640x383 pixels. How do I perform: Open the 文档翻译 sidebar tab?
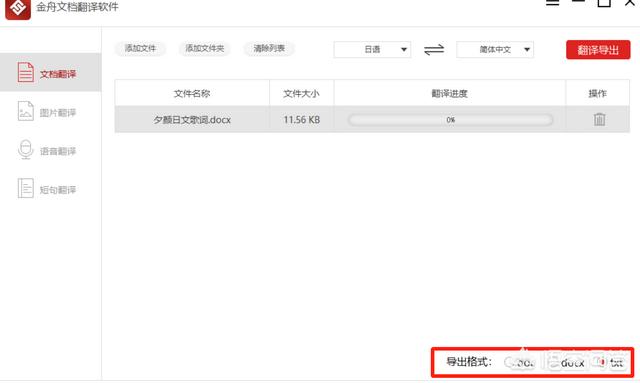(x=51, y=72)
